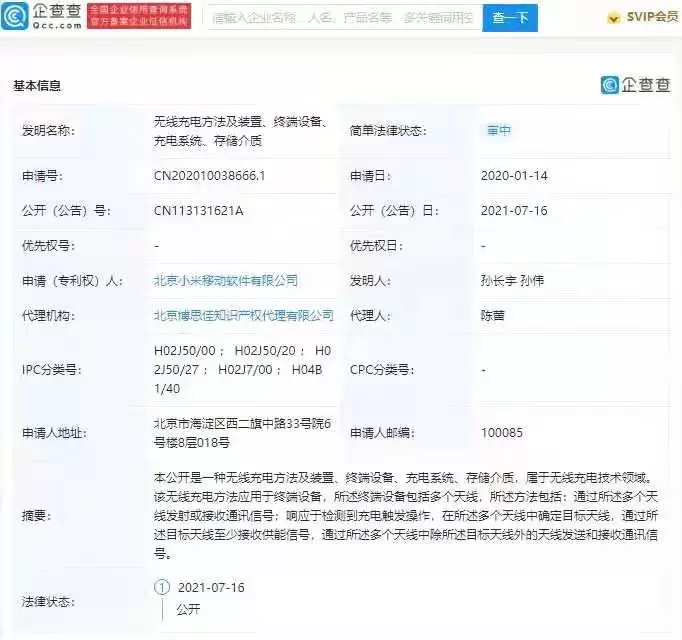This screenshot has width=682, height=640.
Task: Click the Qcc.com logo in header
Action: [44, 16]
